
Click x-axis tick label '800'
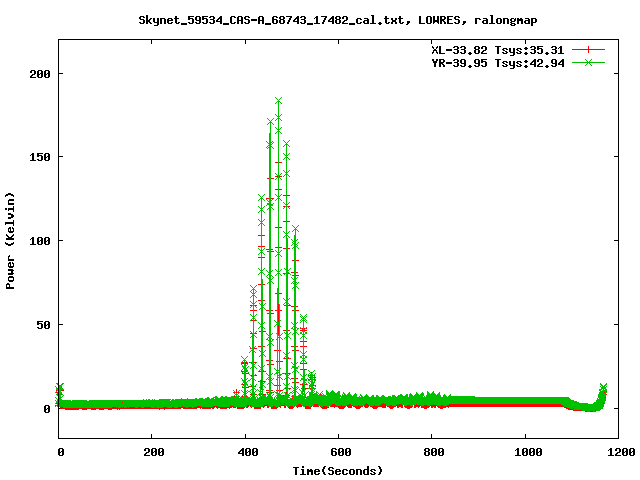pos(433,452)
